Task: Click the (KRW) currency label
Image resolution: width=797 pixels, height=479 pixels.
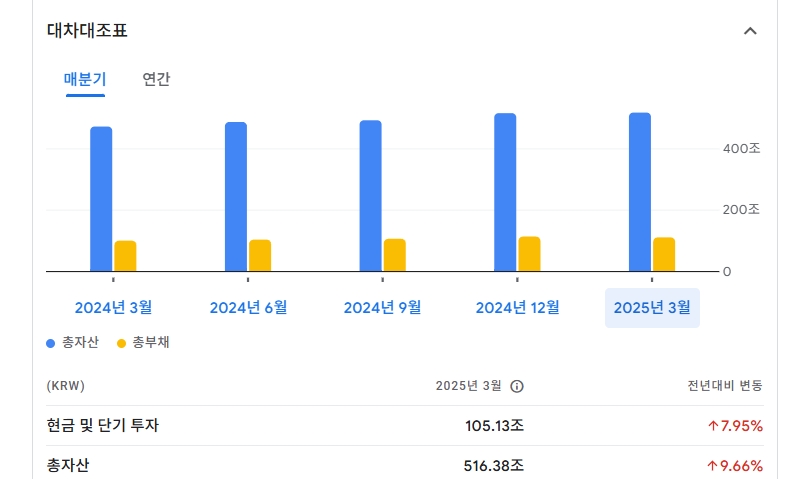Action: [x=66, y=386]
